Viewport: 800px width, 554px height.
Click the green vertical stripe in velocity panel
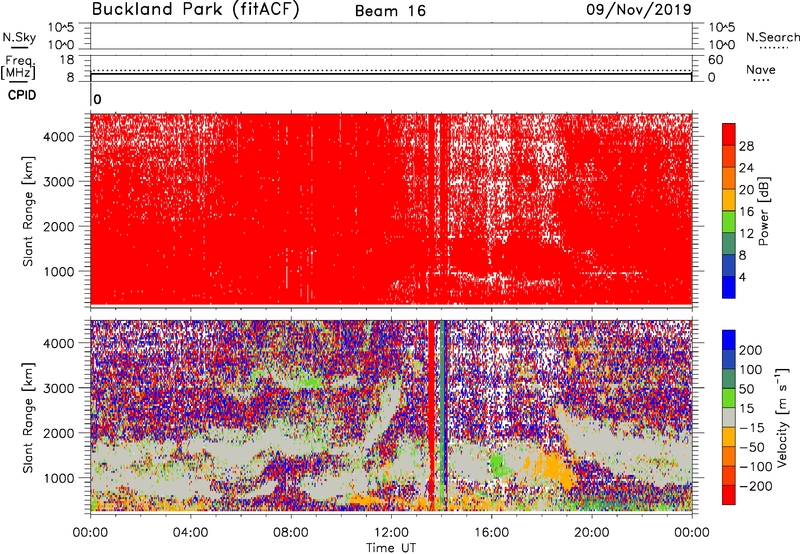[x=443, y=415]
